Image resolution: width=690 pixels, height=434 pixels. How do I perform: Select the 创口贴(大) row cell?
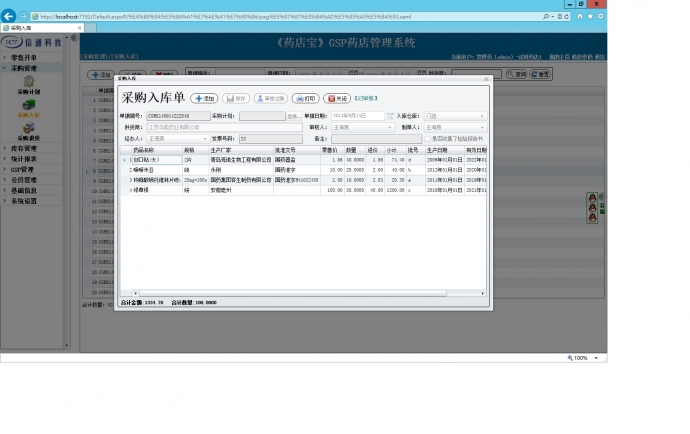click(x=157, y=160)
